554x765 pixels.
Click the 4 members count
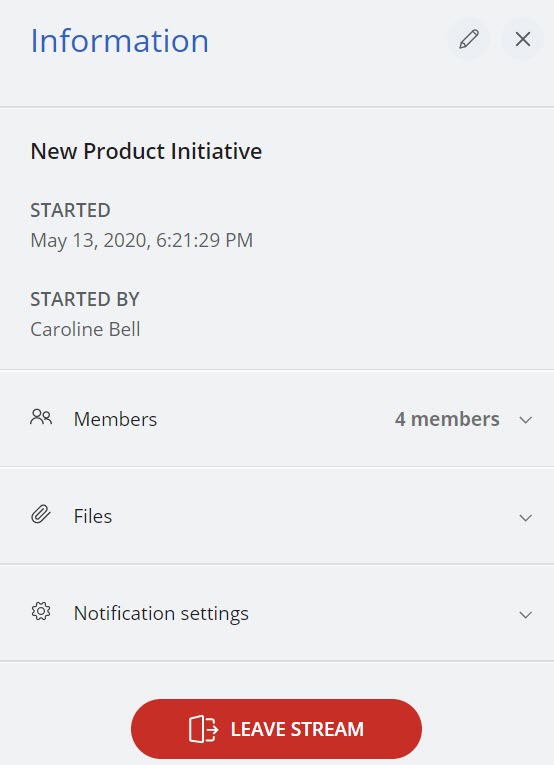coord(447,419)
